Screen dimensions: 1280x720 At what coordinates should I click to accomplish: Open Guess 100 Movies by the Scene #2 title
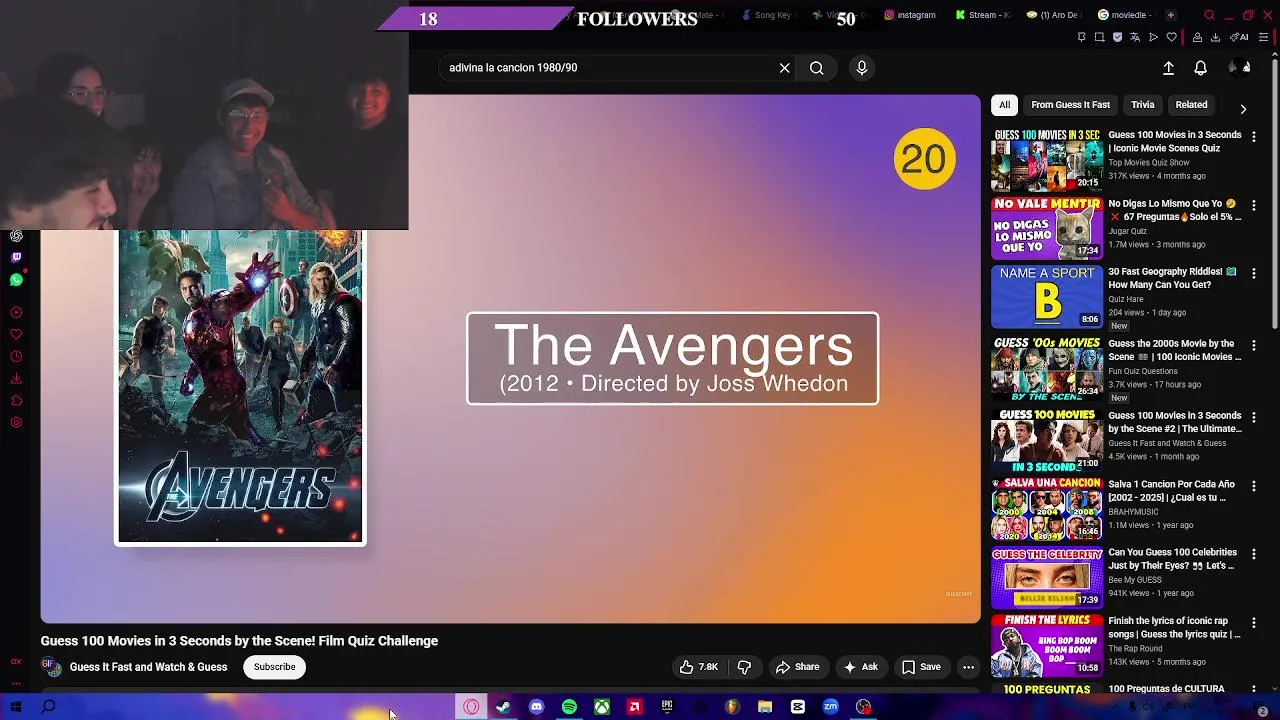1174,422
